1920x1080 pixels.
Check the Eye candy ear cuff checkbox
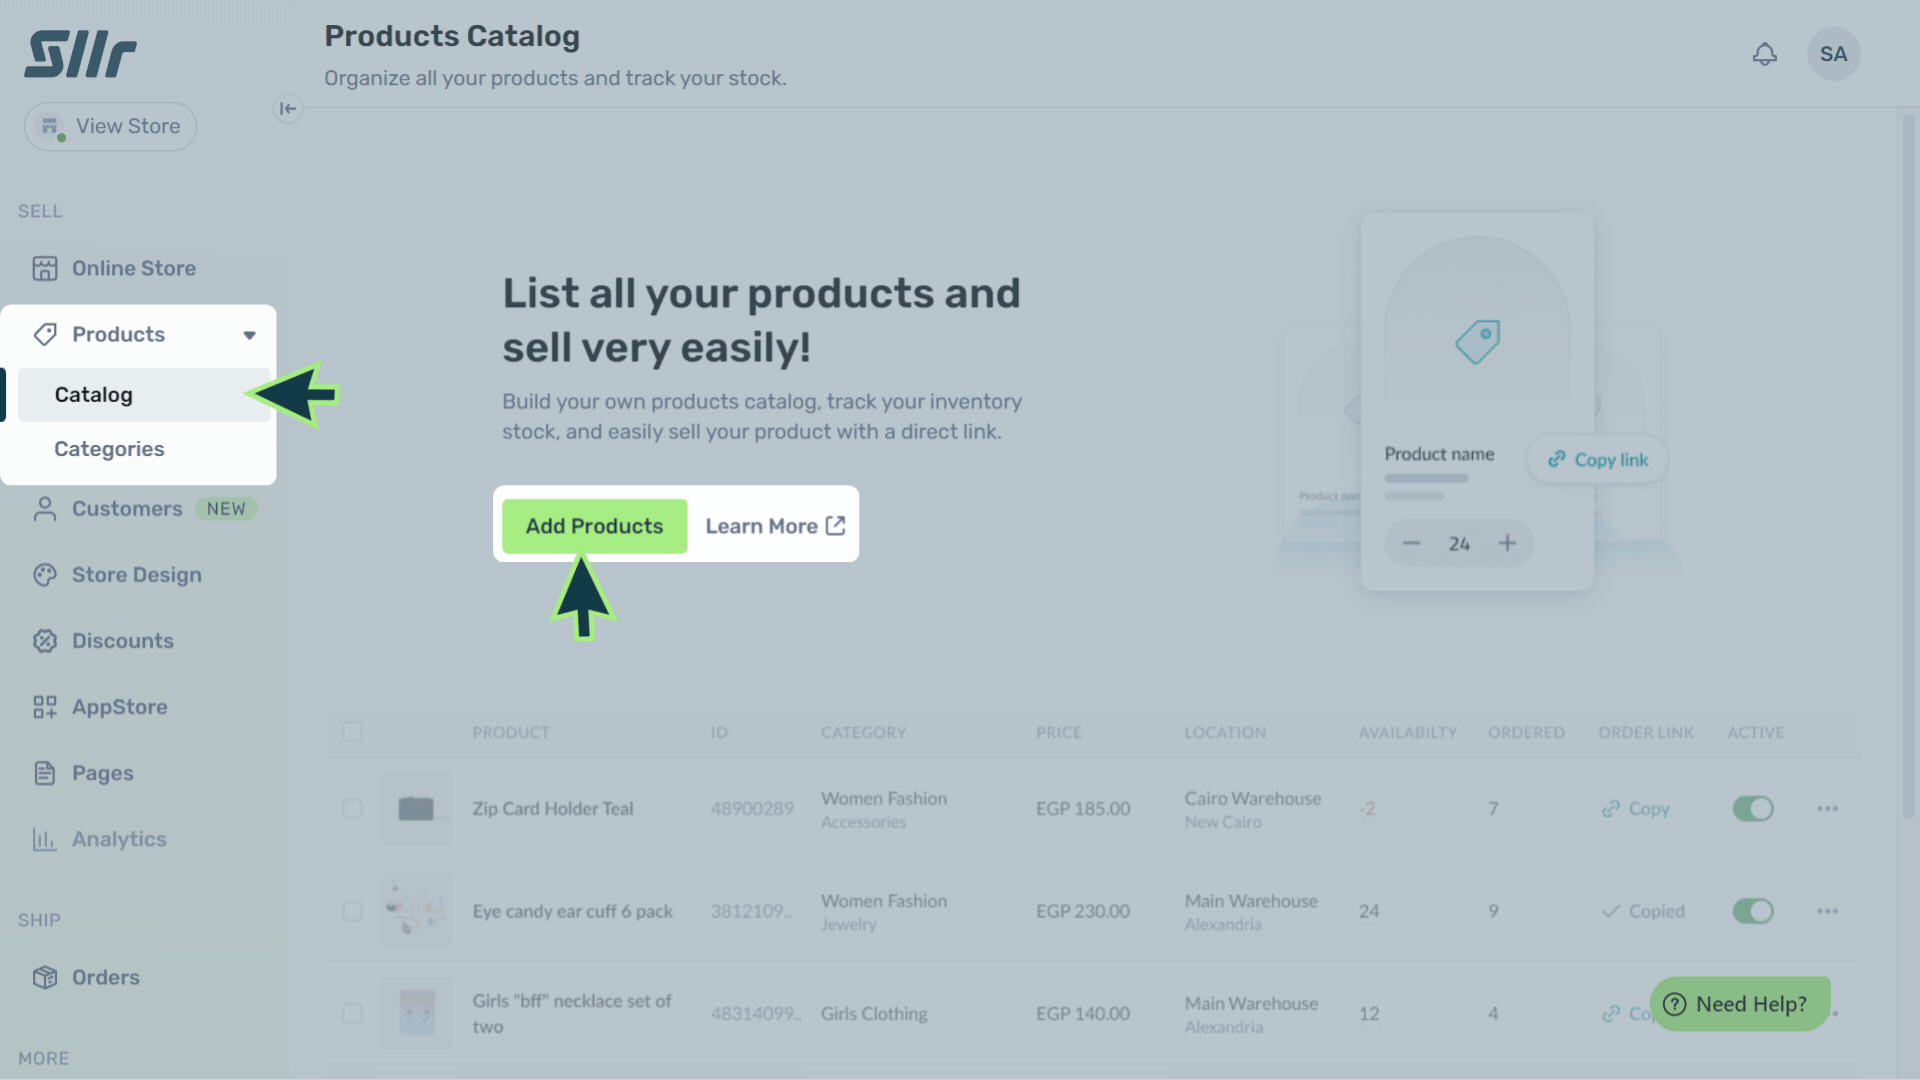click(x=352, y=911)
